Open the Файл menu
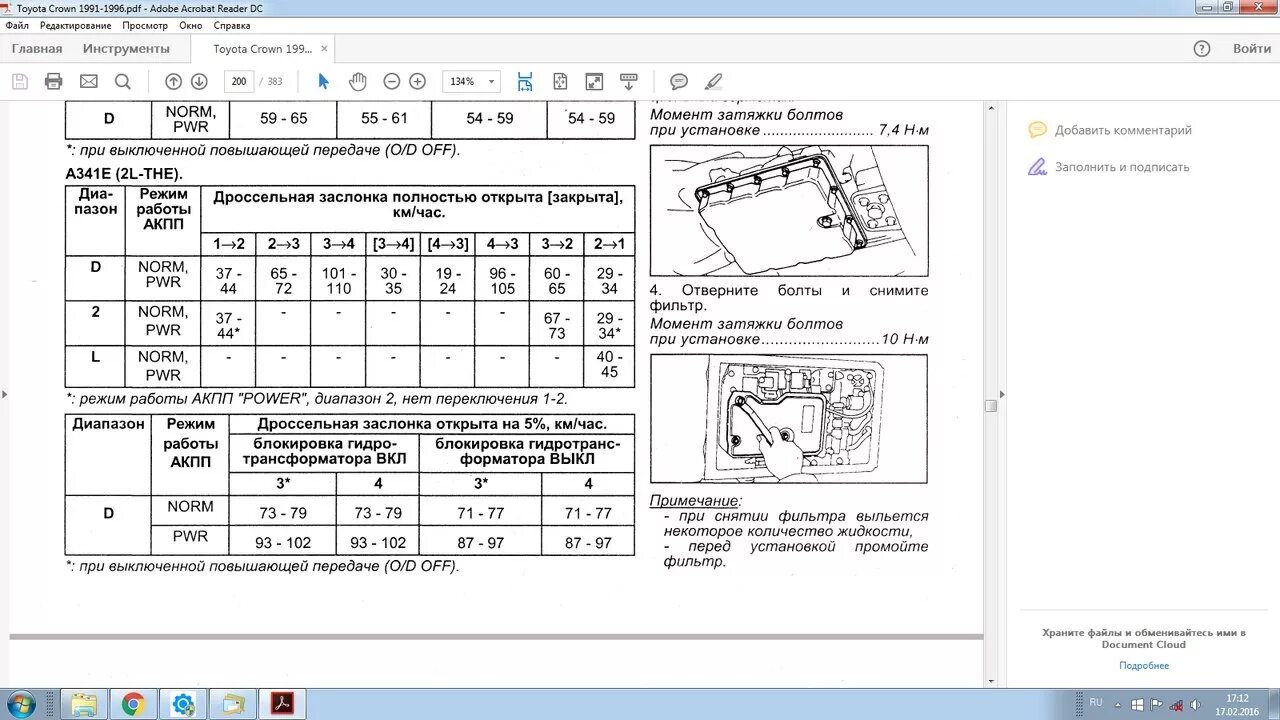 [x=17, y=25]
